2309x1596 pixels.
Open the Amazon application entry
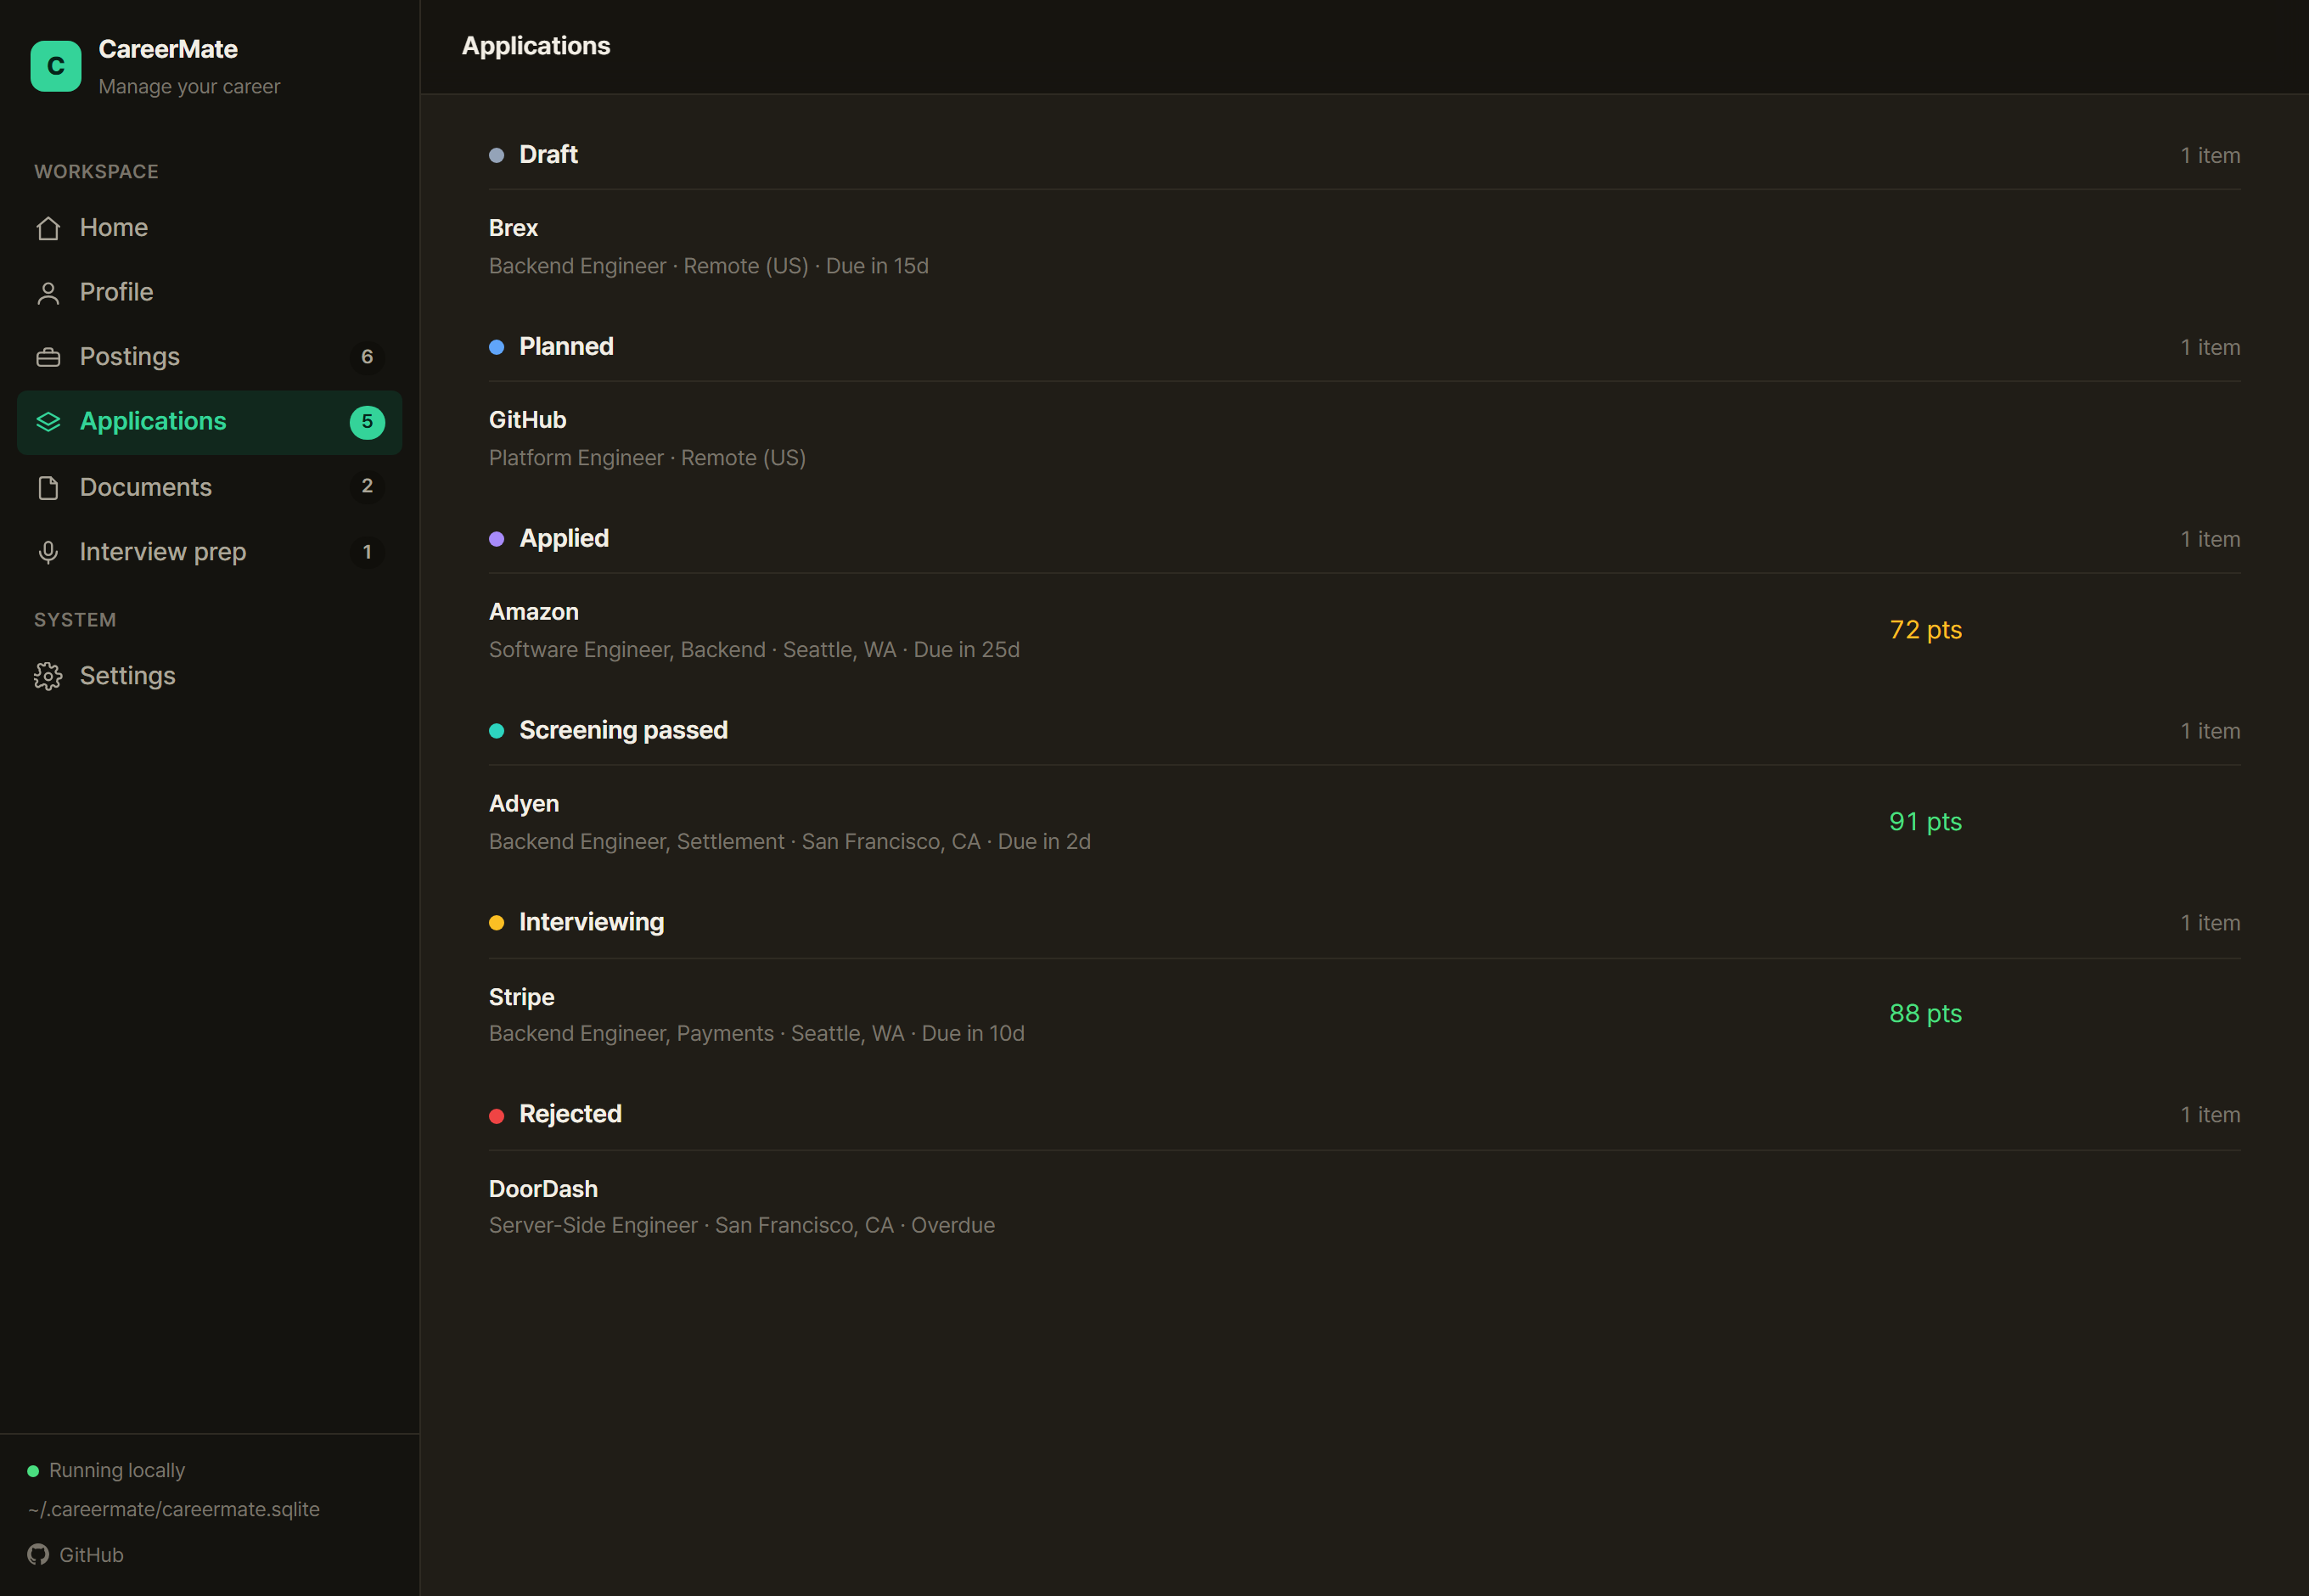(x=1364, y=631)
